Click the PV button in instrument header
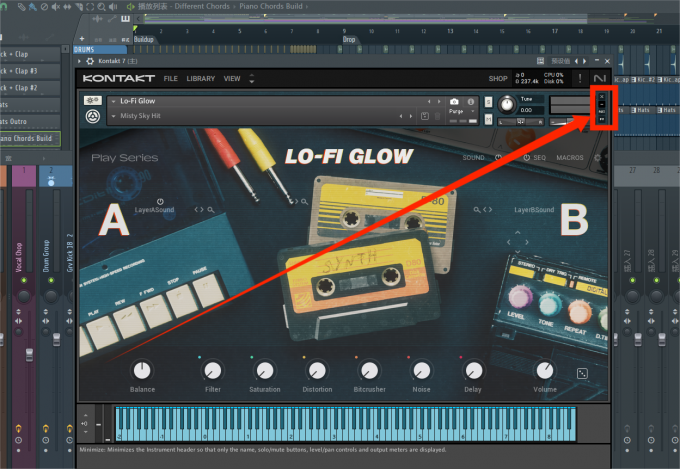Screen dimensions: 680x469 (x=602, y=119)
